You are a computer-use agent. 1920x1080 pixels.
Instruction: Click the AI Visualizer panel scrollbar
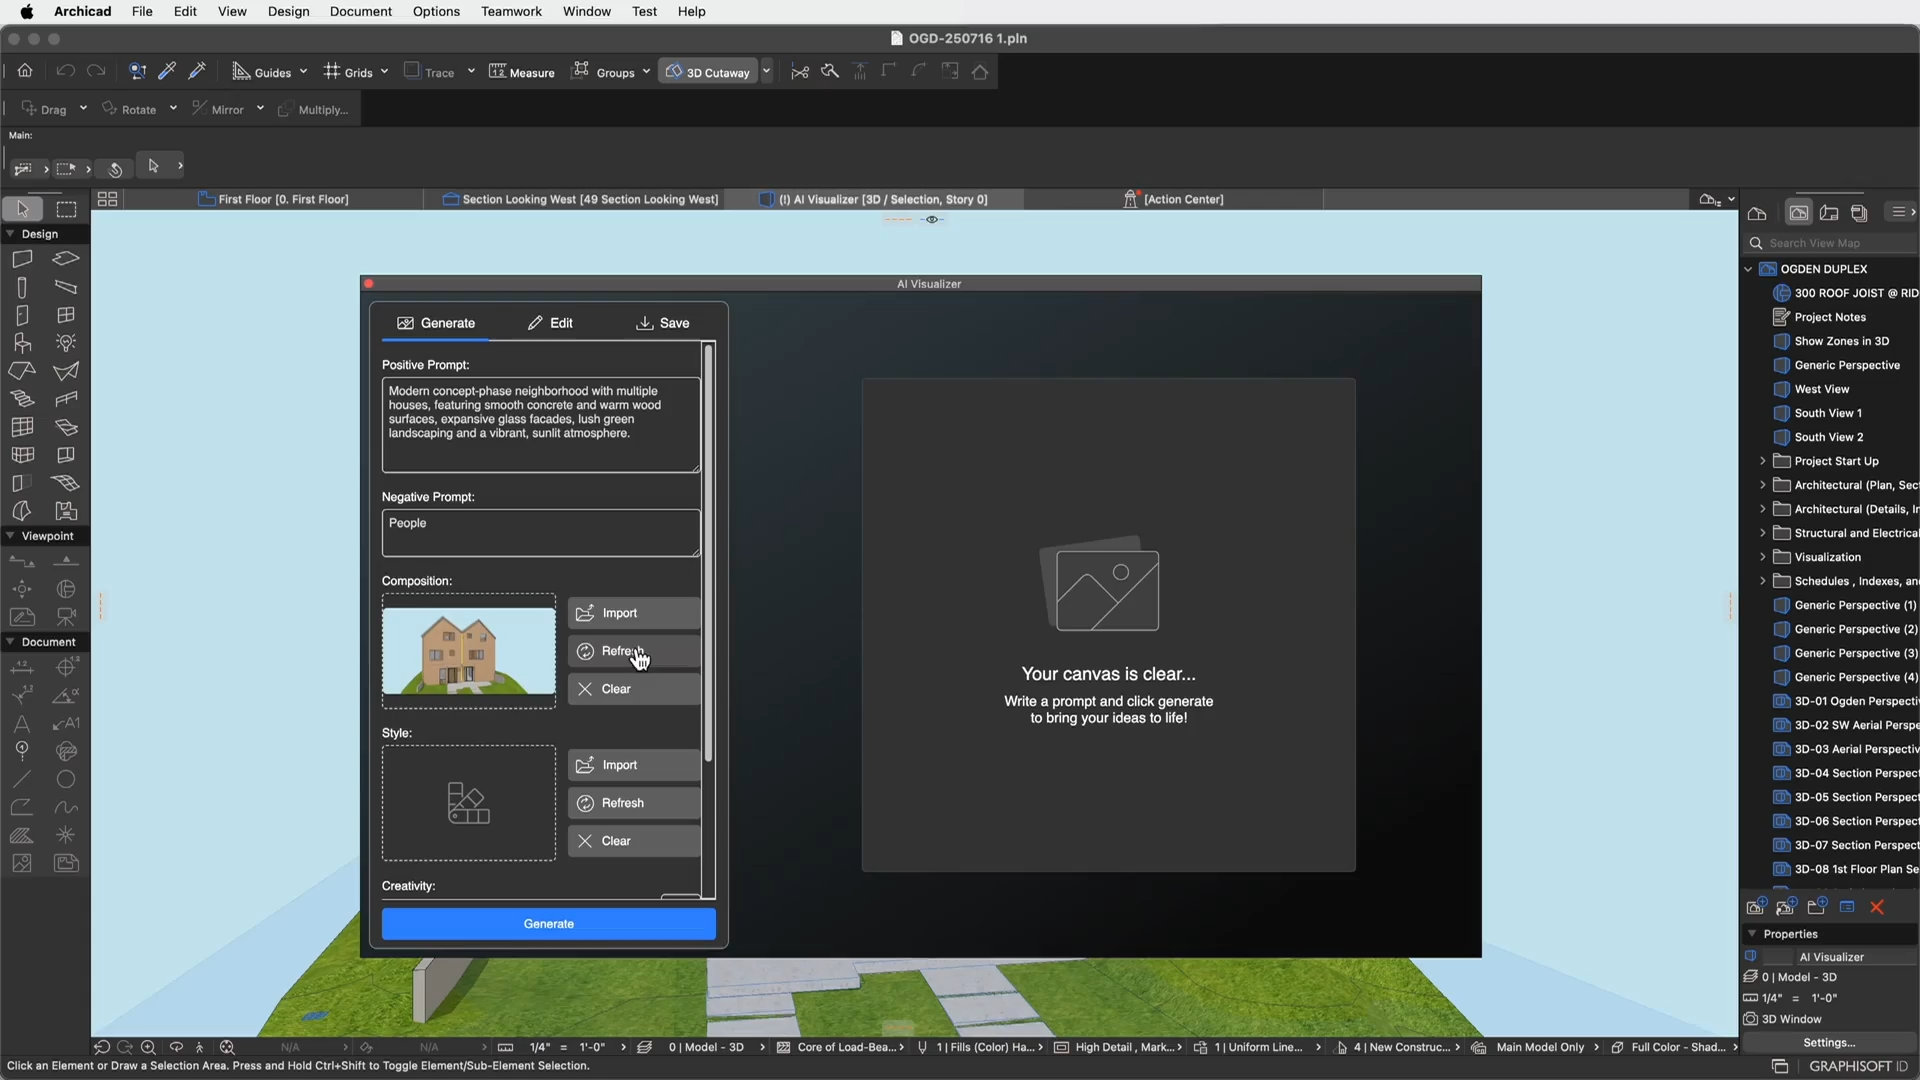(x=708, y=553)
